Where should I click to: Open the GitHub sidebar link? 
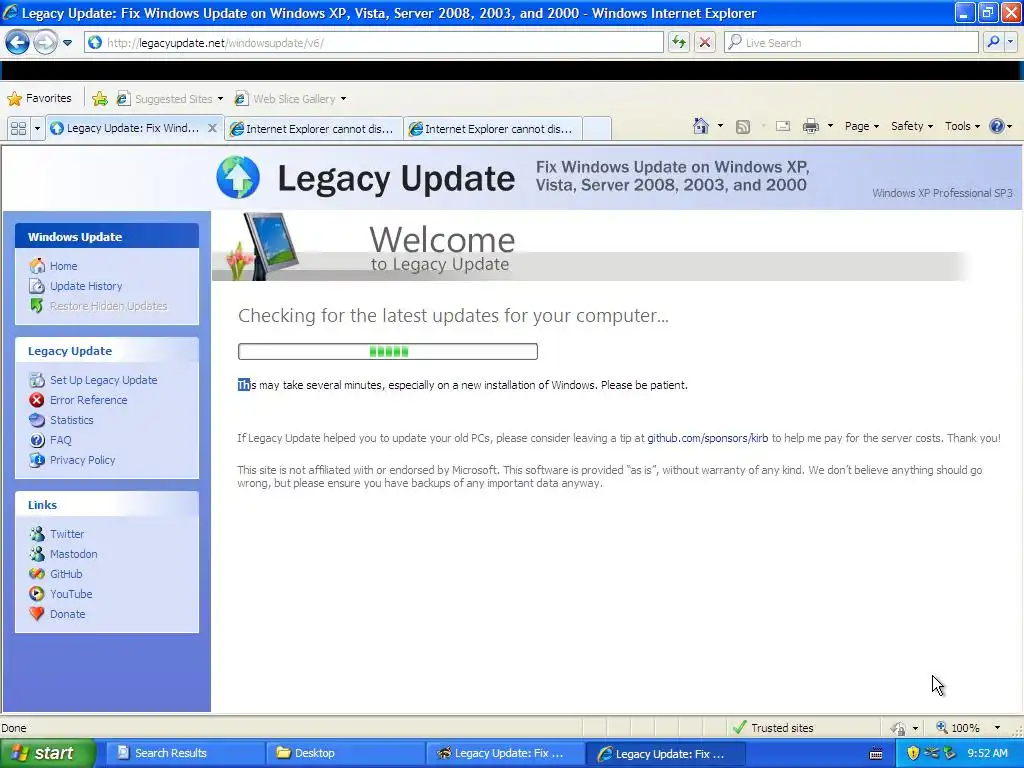coord(66,574)
